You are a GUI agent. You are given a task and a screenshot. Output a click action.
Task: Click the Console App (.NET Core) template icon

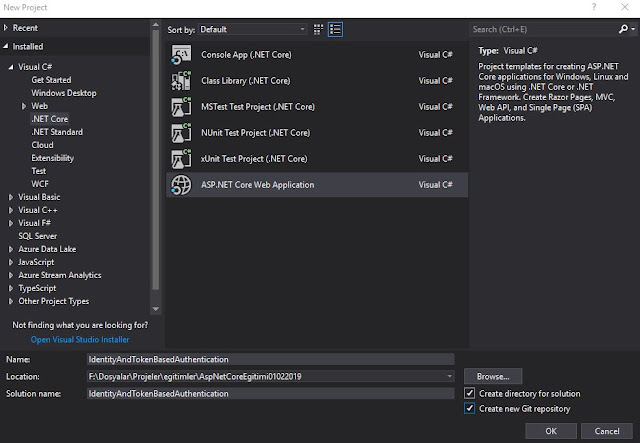coord(181,55)
